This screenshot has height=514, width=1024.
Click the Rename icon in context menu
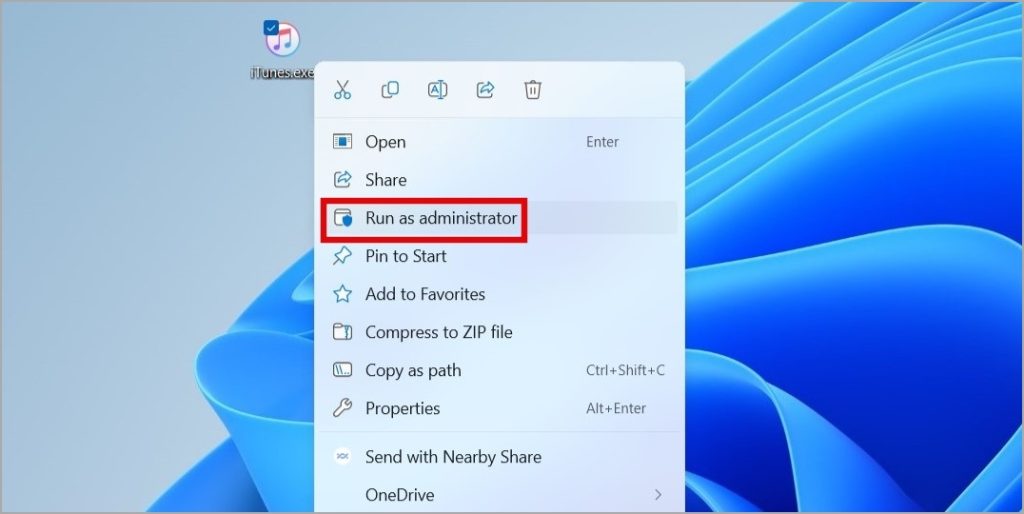click(438, 89)
